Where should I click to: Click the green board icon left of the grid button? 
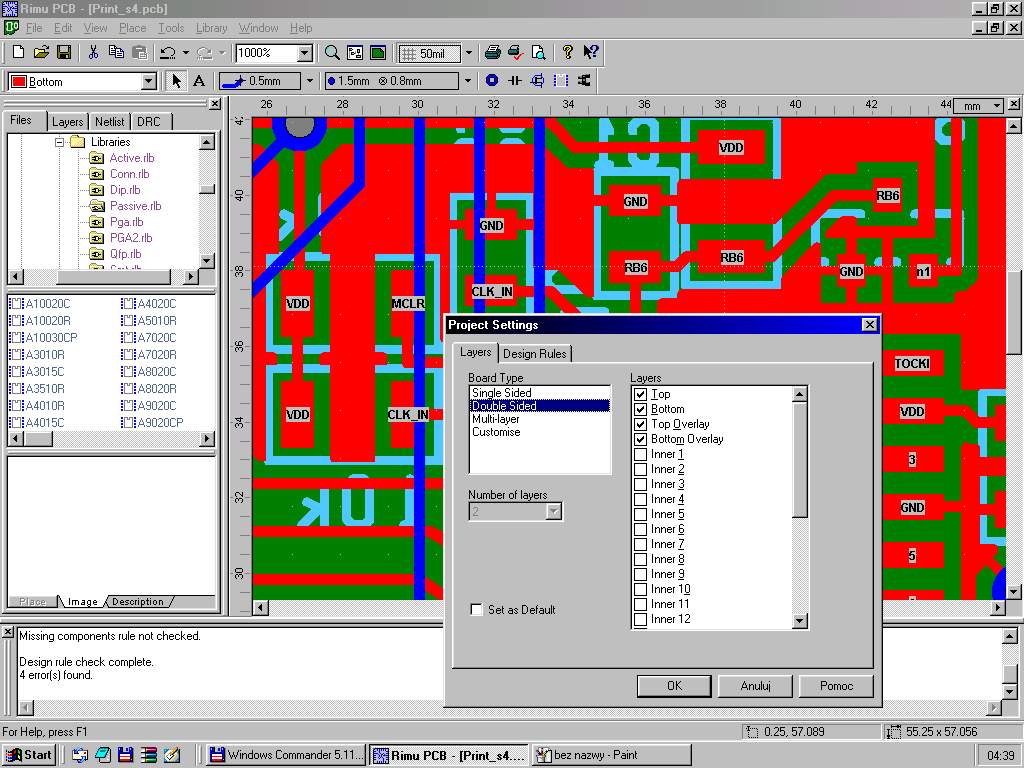377,53
